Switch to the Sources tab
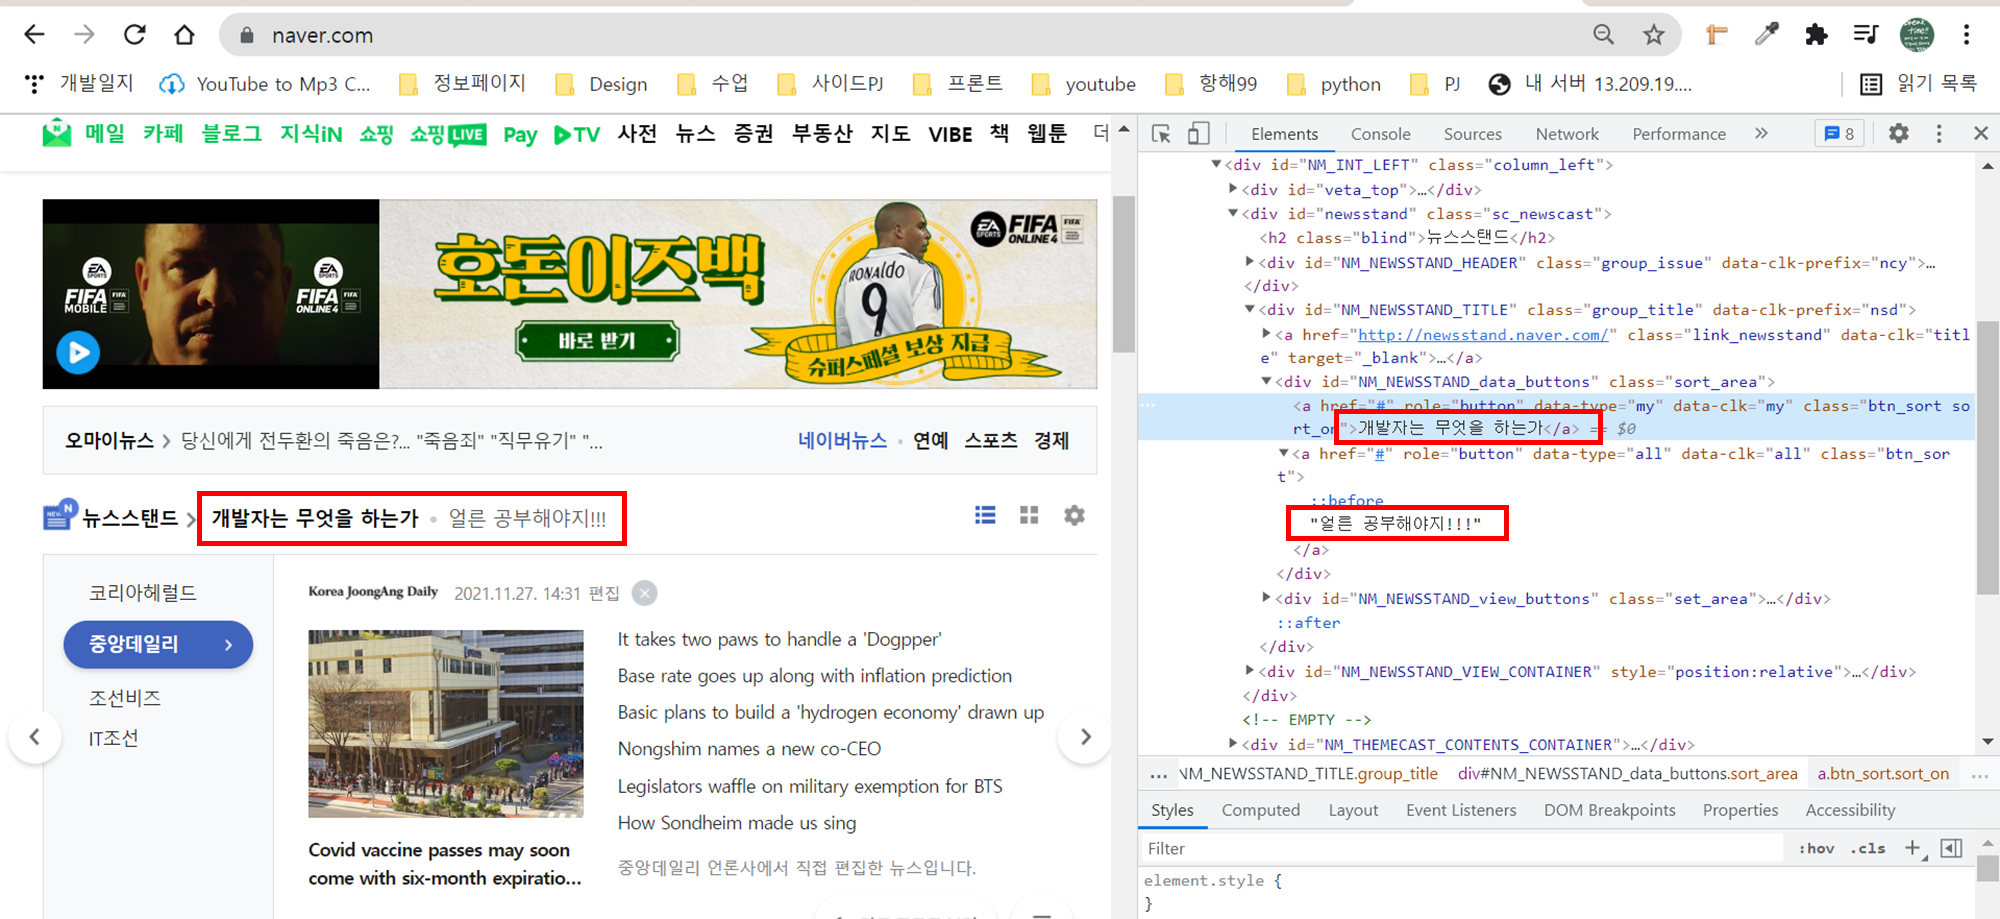Viewport: 2000px width, 919px height. [x=1472, y=134]
